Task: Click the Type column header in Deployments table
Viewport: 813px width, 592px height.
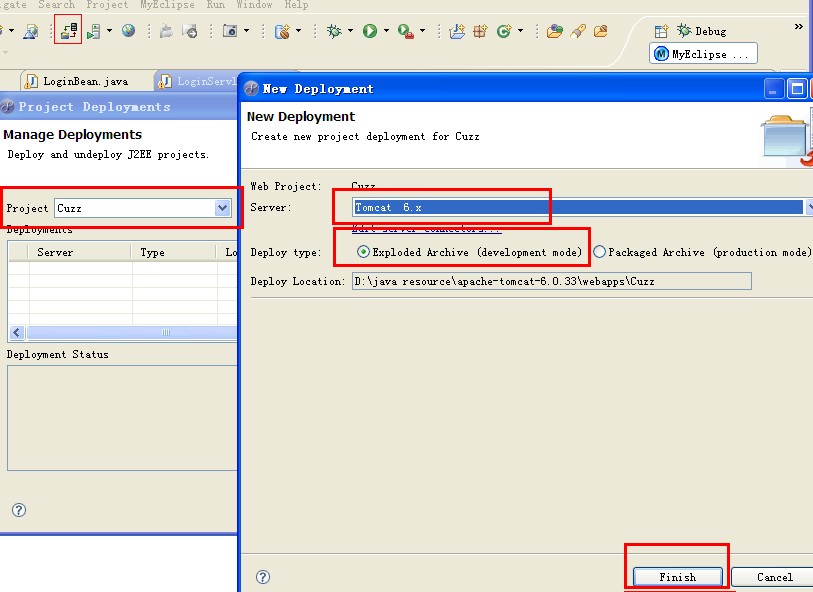Action: pyautogui.click(x=173, y=252)
